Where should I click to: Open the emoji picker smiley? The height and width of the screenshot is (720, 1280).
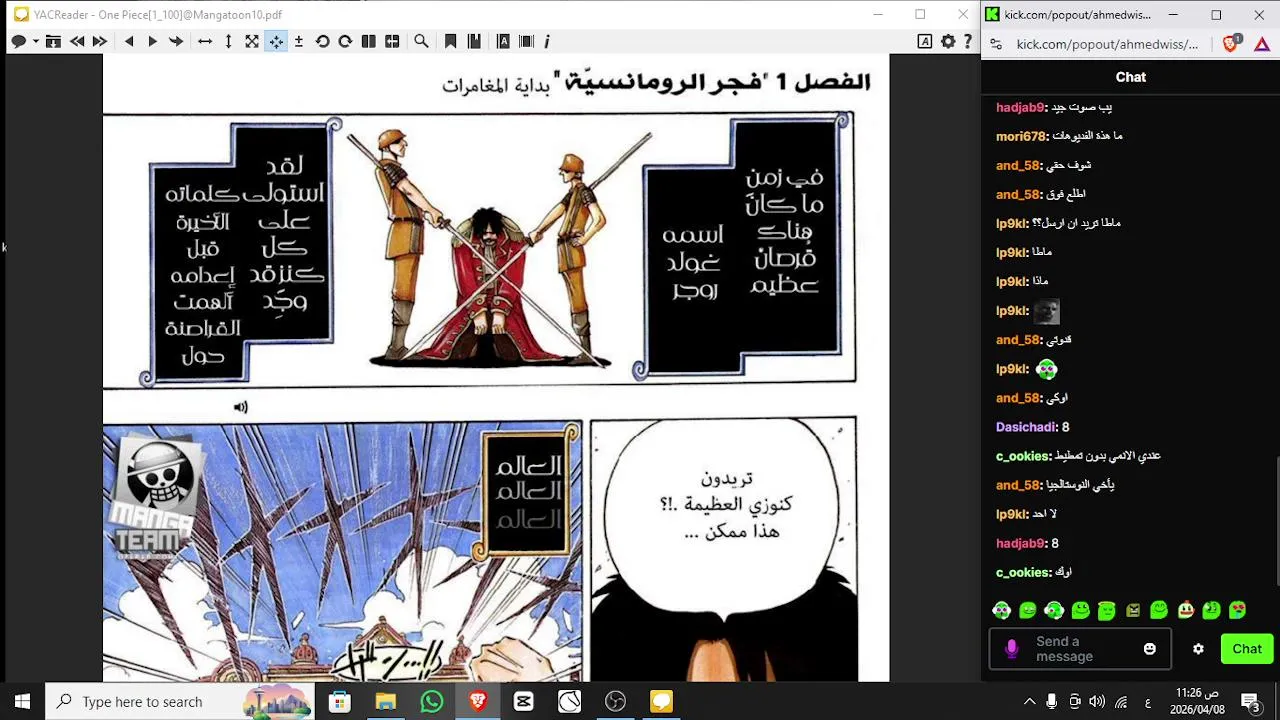1150,649
